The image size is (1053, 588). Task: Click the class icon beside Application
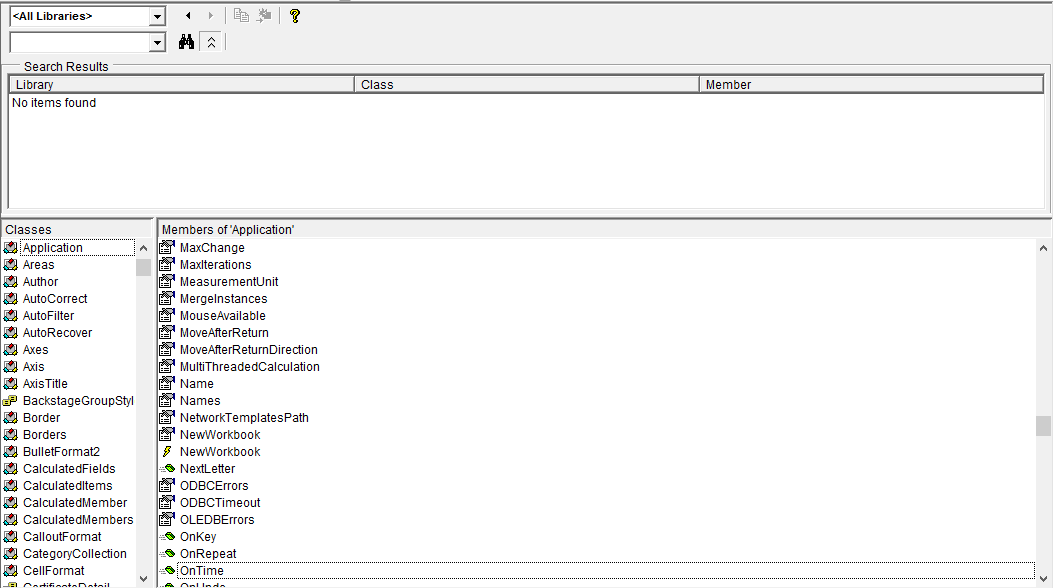tap(12, 247)
